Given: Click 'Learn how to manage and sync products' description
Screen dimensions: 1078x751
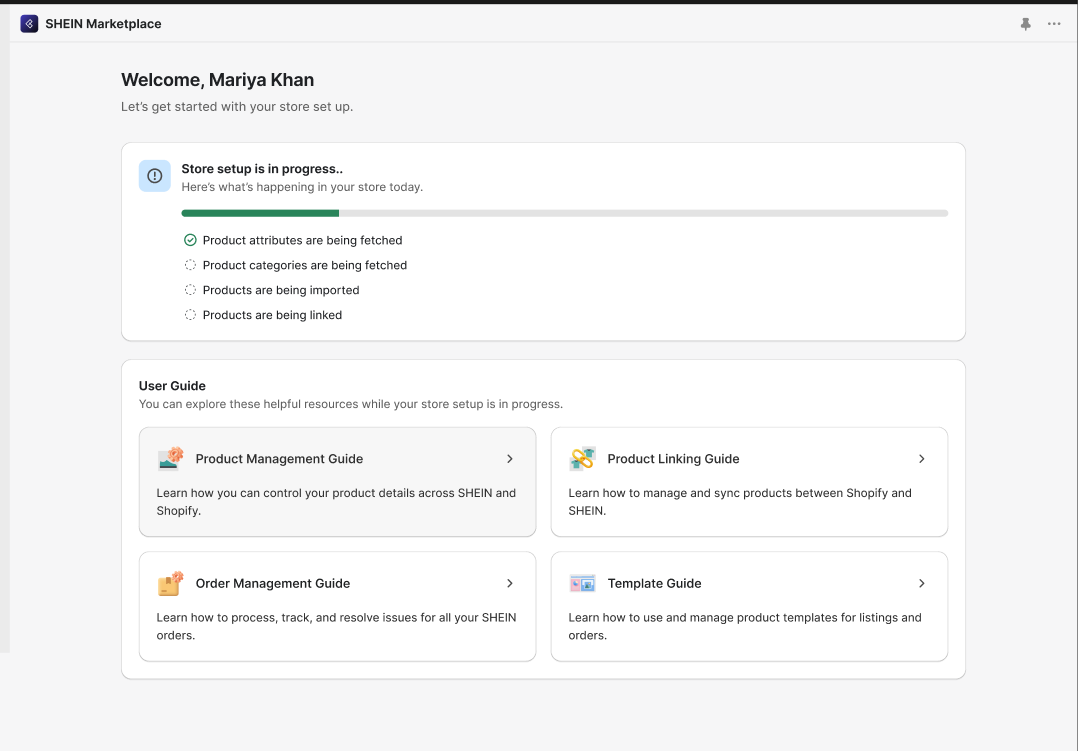Looking at the screenshot, I should tap(740, 502).
